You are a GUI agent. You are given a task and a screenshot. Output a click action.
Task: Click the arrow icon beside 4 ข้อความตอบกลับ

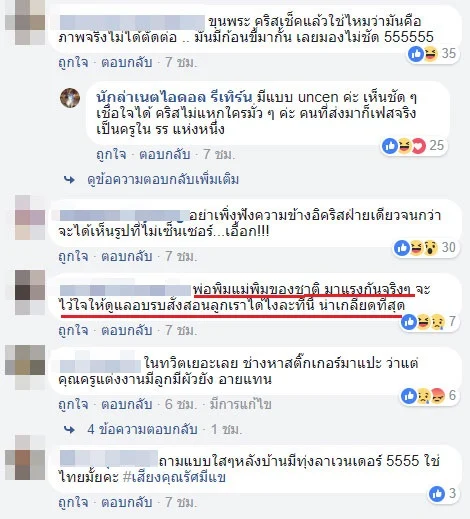click(x=69, y=430)
